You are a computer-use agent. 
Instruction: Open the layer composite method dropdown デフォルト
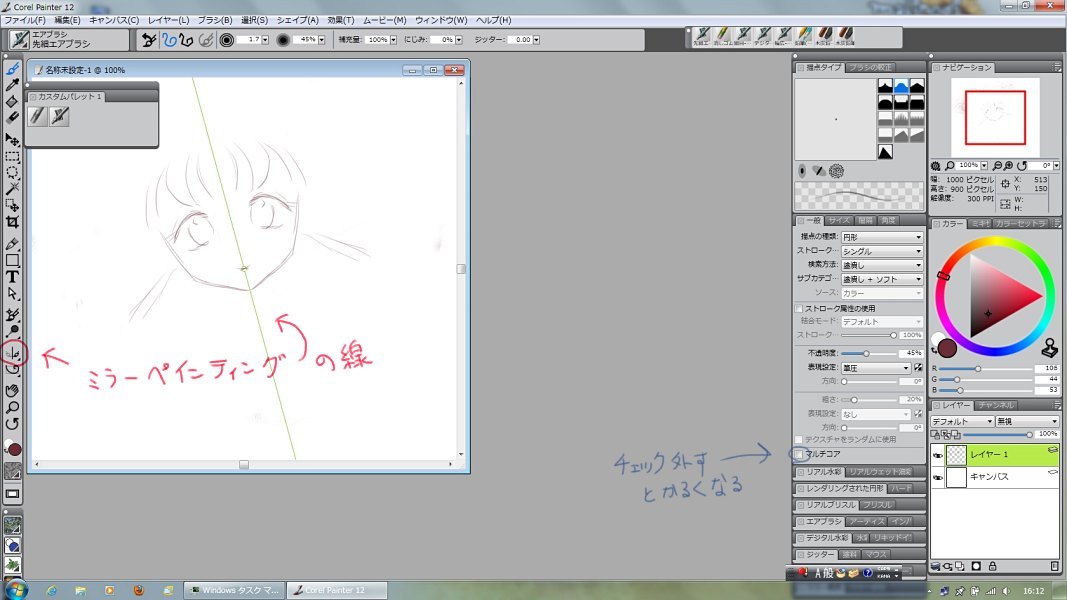pyautogui.click(x=961, y=421)
